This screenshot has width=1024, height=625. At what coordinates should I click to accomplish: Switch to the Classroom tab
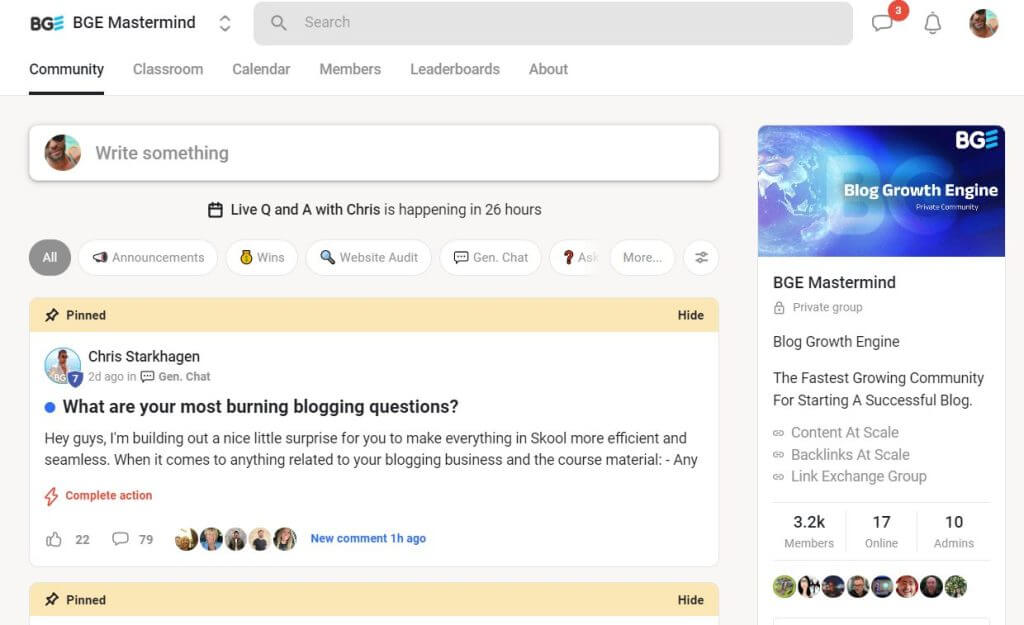click(x=168, y=69)
